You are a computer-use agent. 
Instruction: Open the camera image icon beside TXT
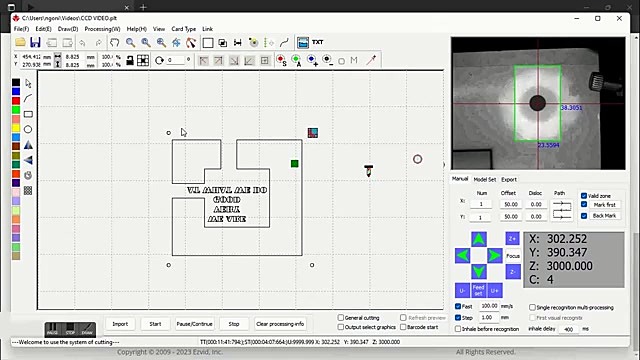click(x=302, y=42)
